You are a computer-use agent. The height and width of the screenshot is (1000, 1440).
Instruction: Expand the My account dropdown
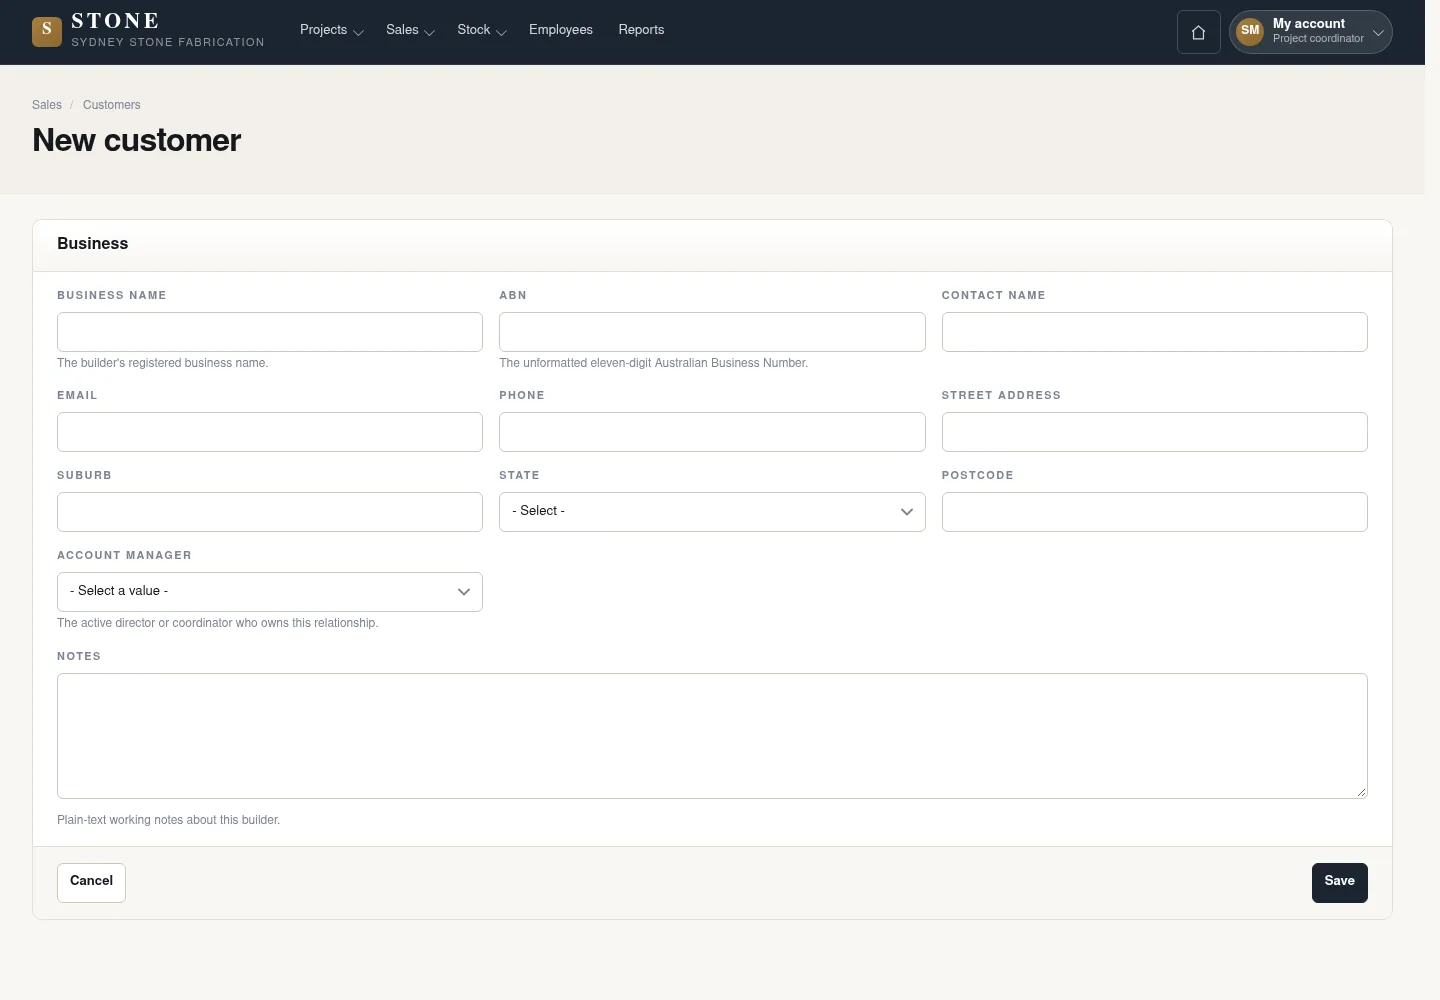[1310, 32]
